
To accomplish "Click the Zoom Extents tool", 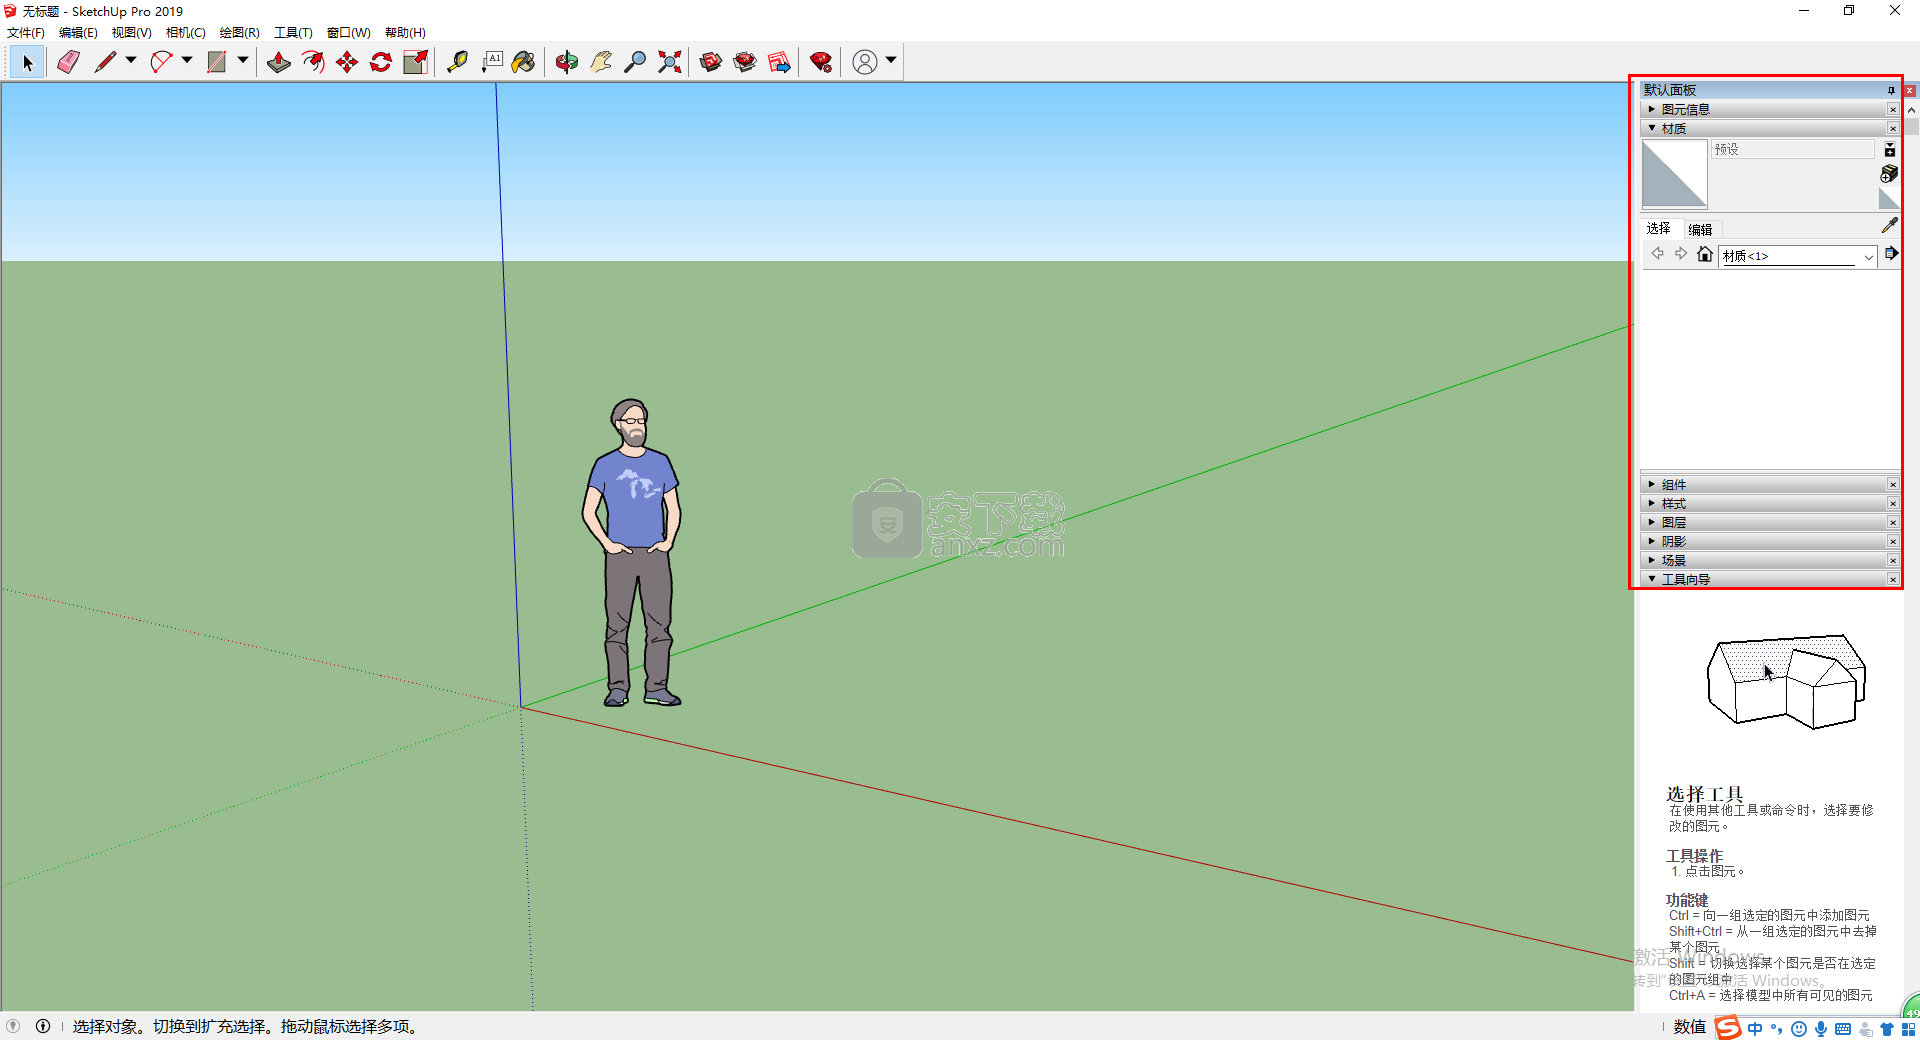I will click(x=670, y=62).
